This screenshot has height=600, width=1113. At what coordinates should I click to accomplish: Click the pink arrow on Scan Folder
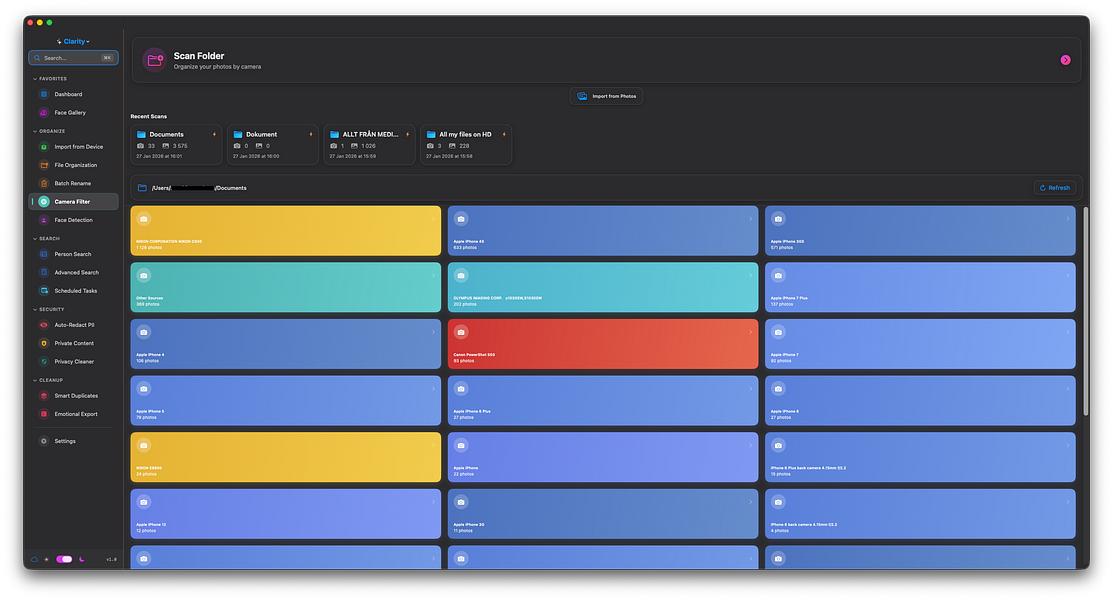tap(1065, 60)
